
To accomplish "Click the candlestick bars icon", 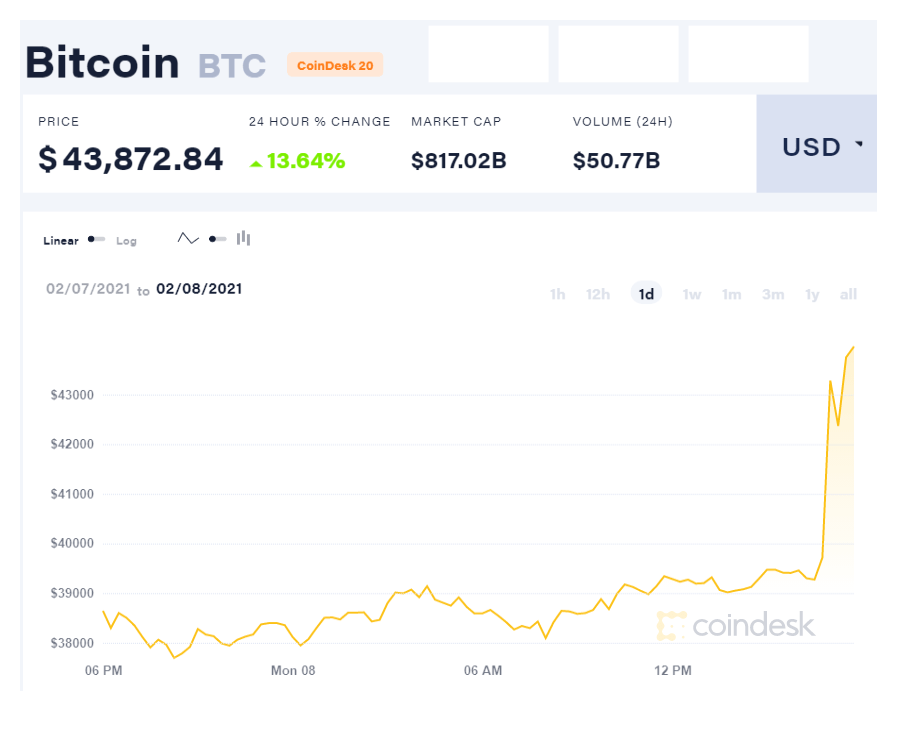I will (x=243, y=239).
